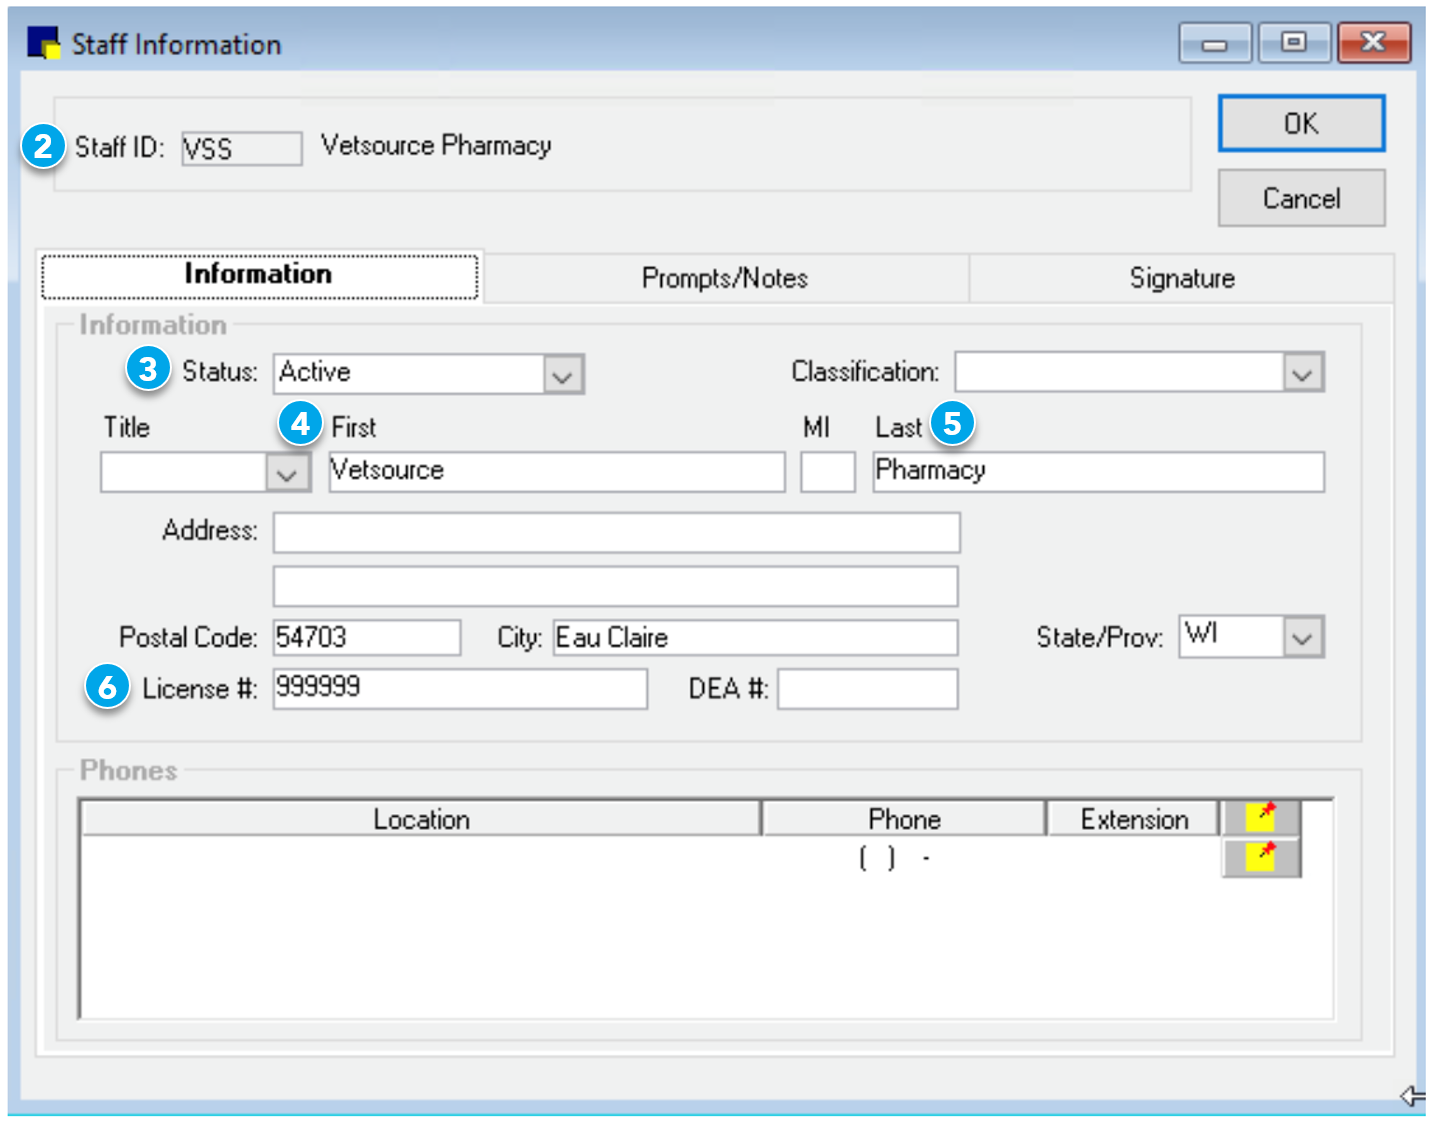Click the Phone column header

coord(904,819)
